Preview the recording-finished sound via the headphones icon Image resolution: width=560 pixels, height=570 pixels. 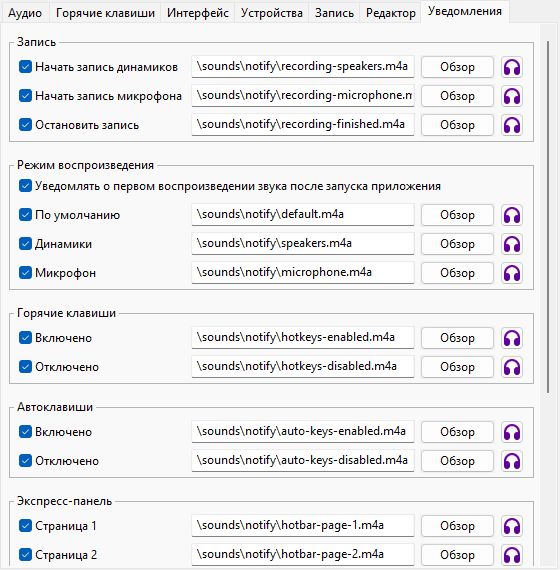pos(512,125)
